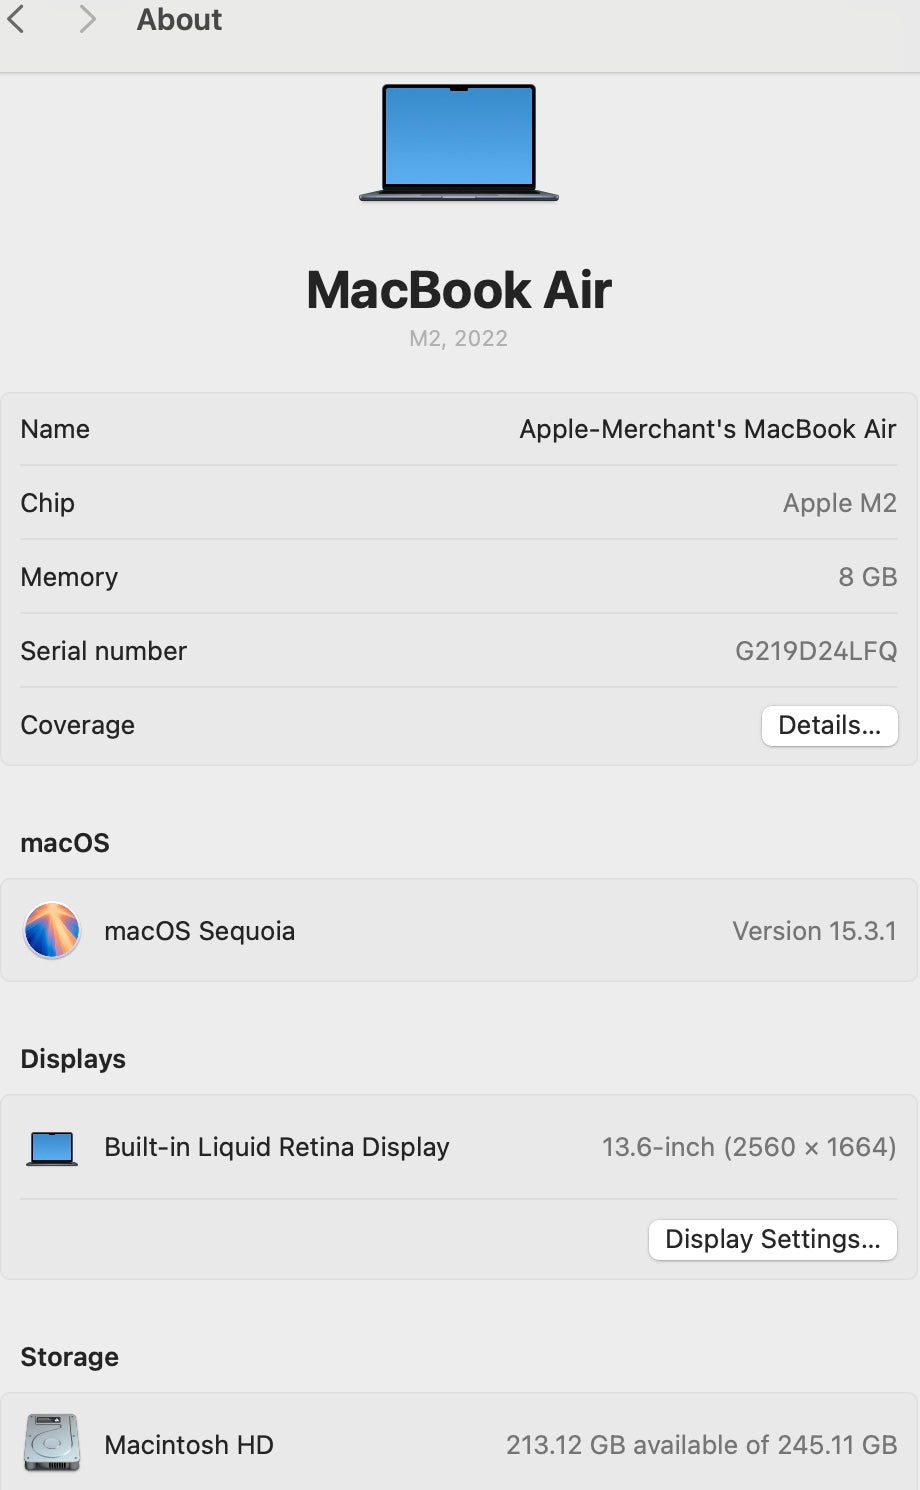Click the MacBook Air model heading
Image resolution: width=920 pixels, height=1490 pixels.
[459, 290]
